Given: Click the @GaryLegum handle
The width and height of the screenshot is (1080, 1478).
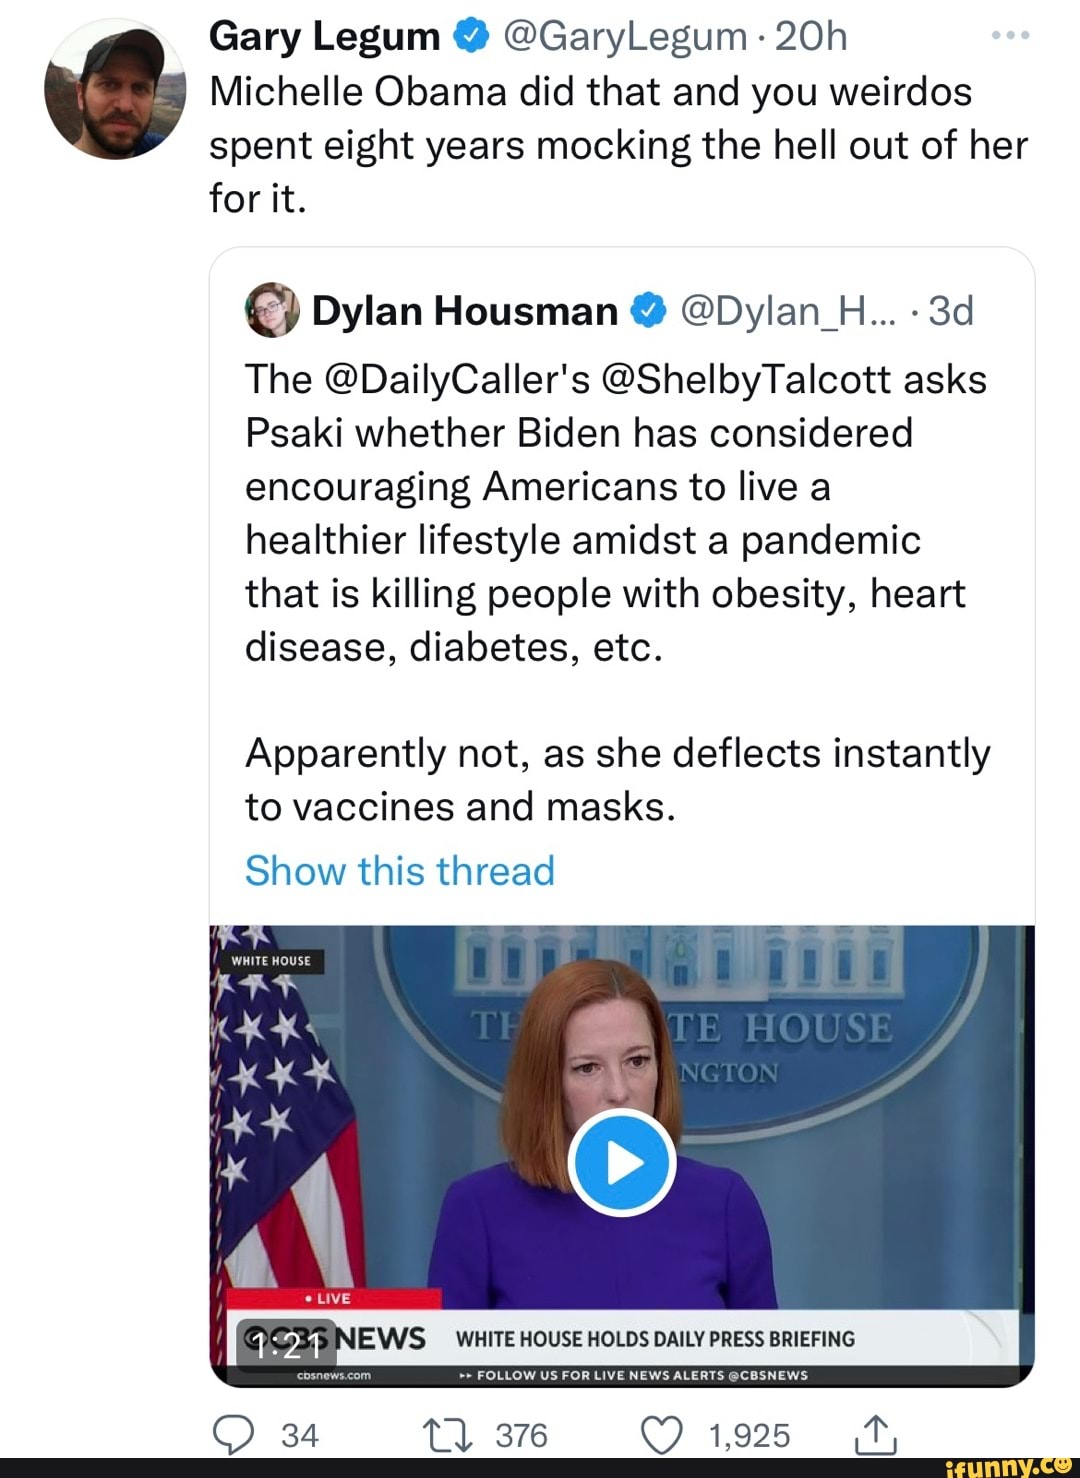Looking at the screenshot, I should tap(625, 37).
